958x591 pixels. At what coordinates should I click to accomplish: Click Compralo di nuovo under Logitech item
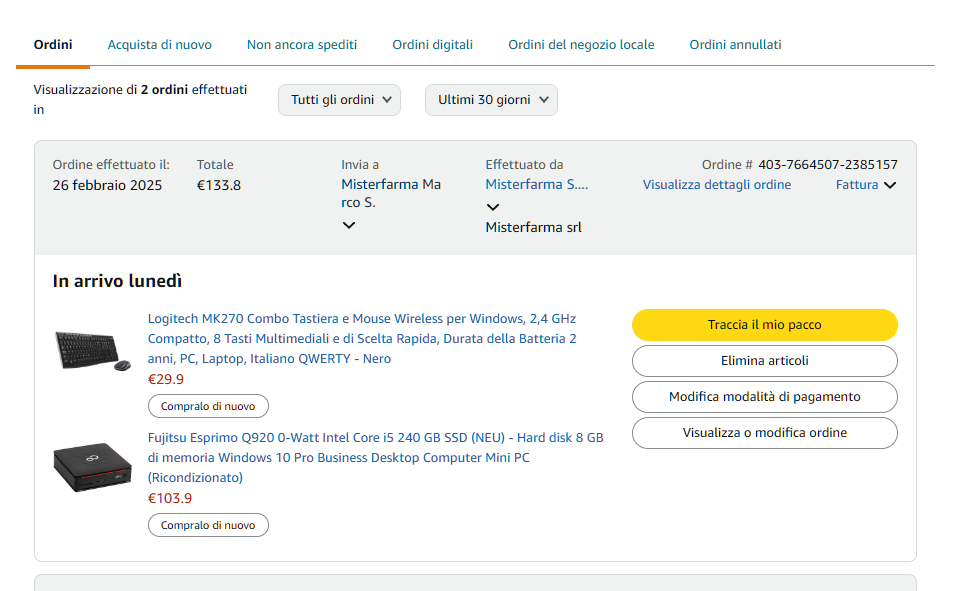[208, 406]
